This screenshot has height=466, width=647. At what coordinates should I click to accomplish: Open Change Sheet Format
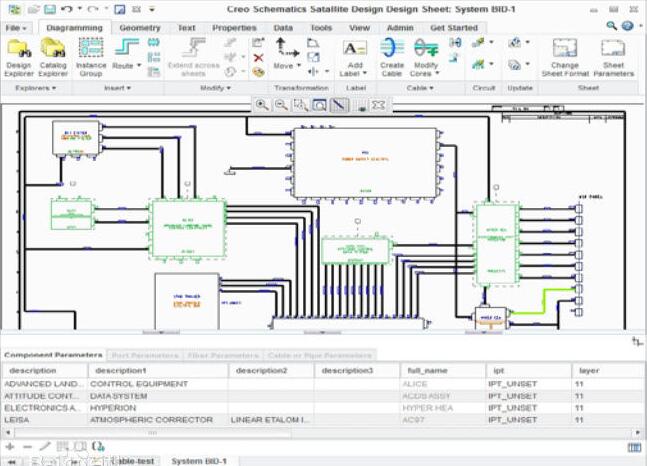tap(565, 57)
